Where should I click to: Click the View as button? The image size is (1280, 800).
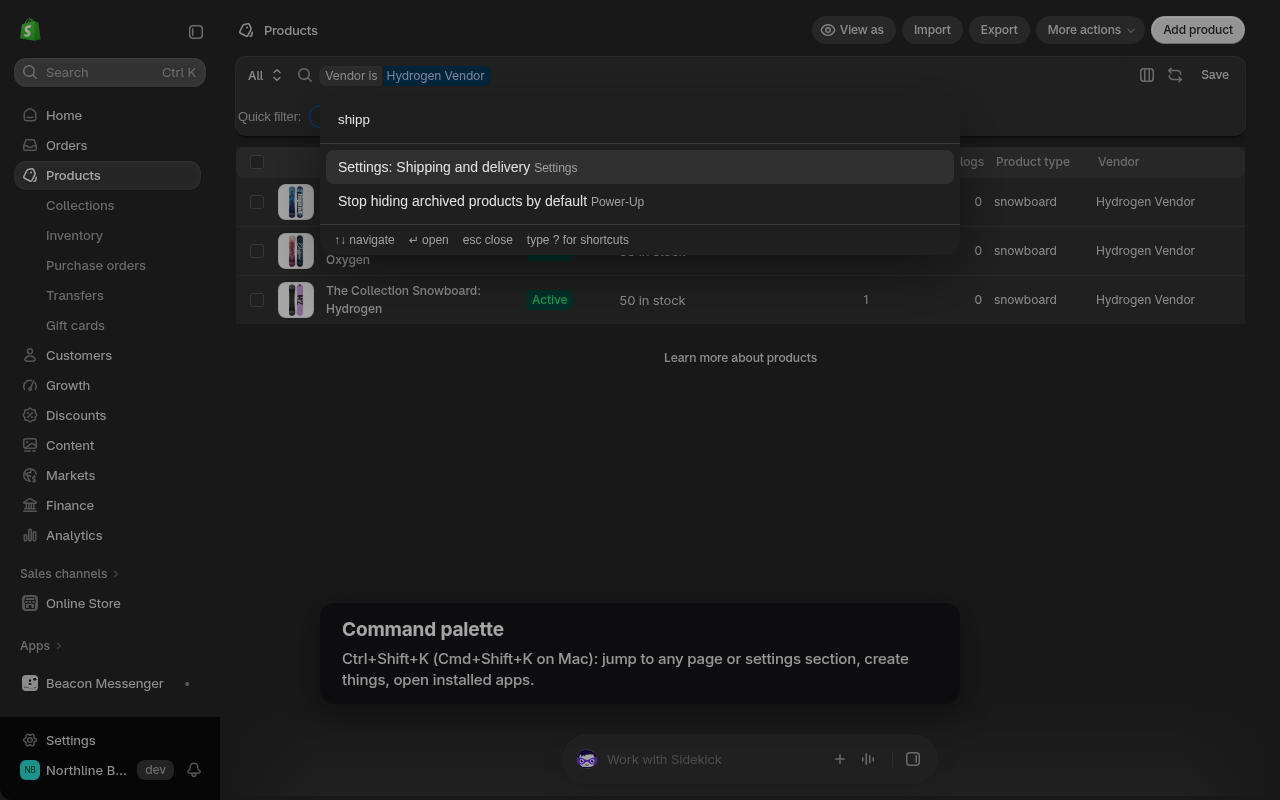pos(853,30)
